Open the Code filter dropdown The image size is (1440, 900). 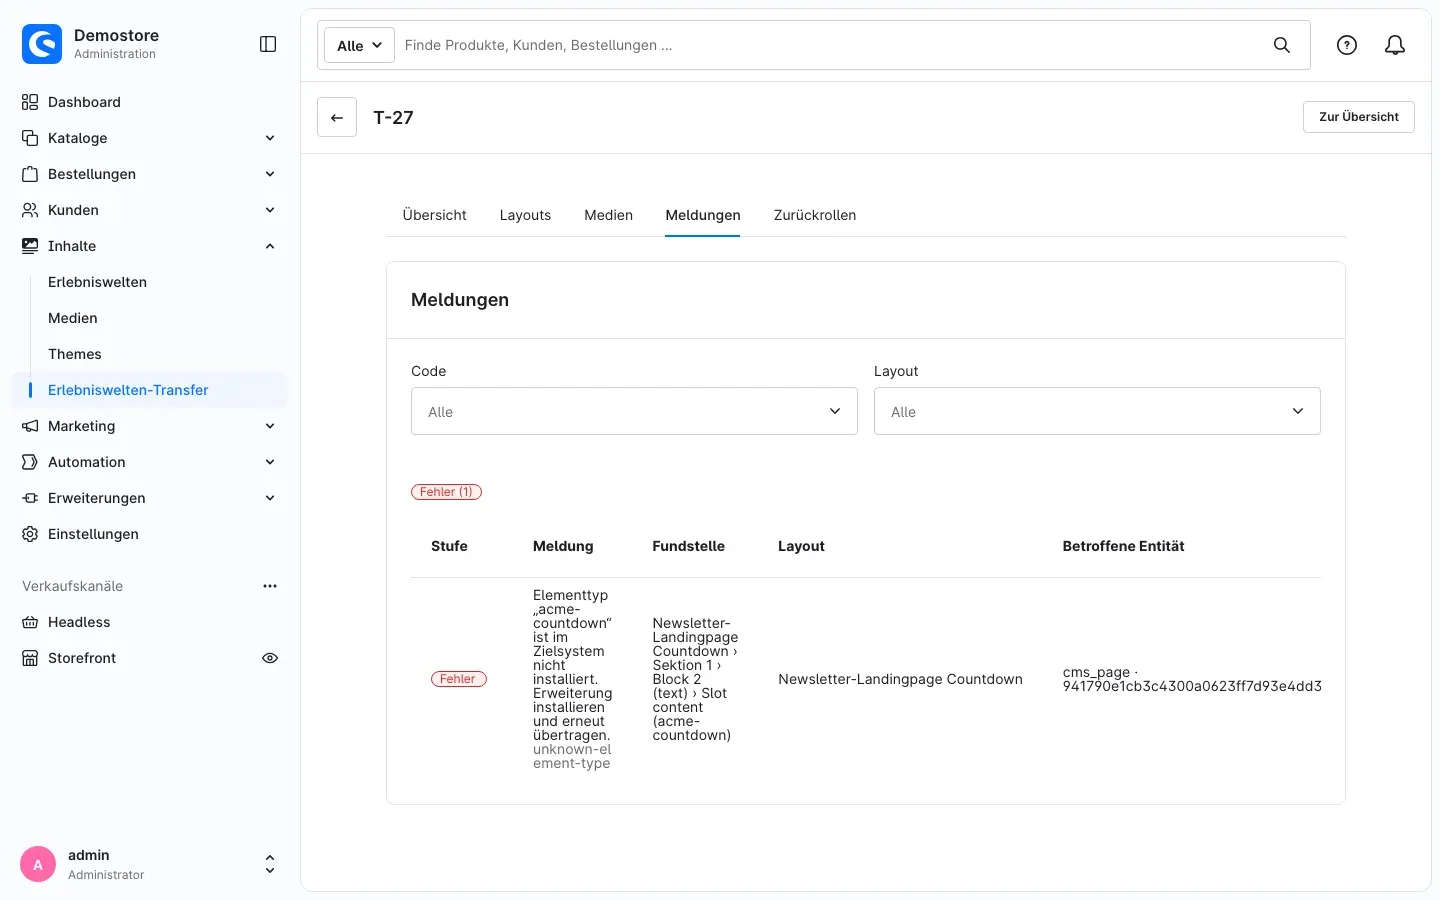[634, 411]
